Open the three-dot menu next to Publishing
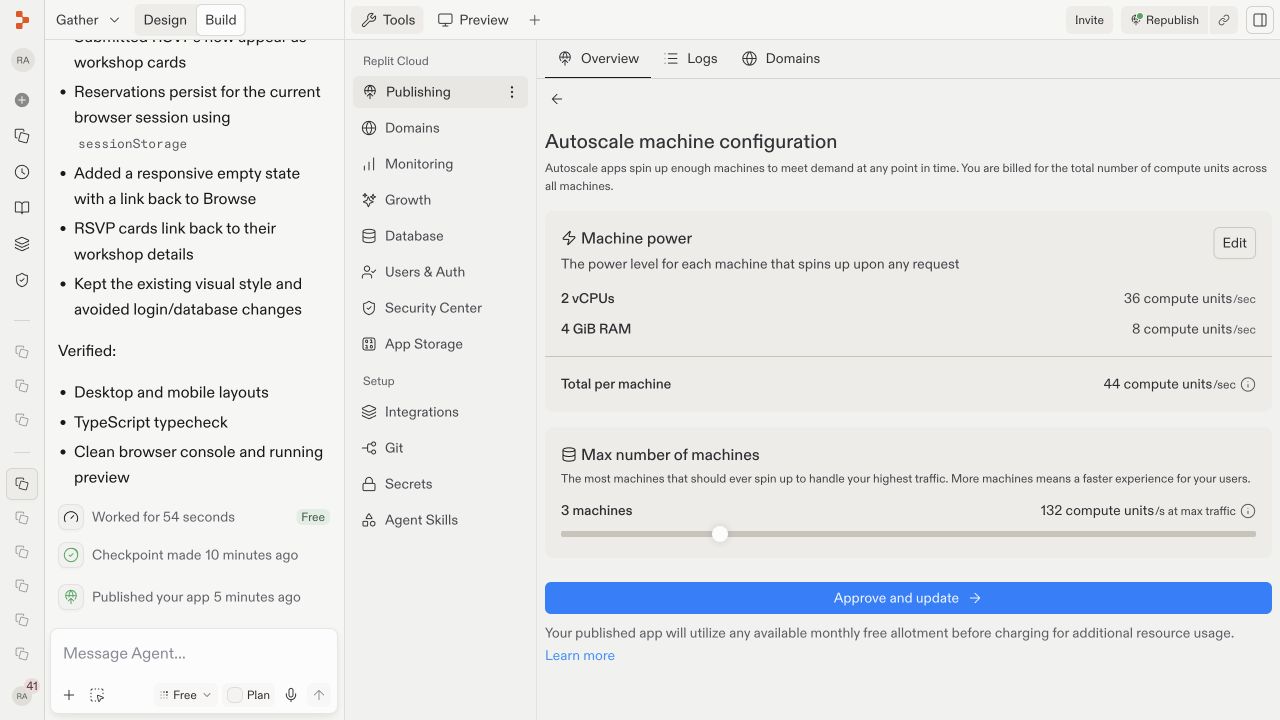This screenshot has height=720, width=1280. 512,92
